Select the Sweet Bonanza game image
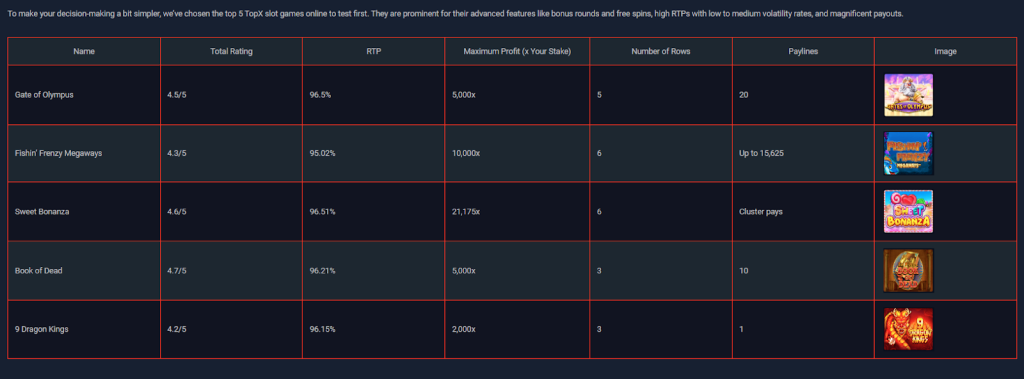The width and height of the screenshot is (1024, 379). click(908, 212)
